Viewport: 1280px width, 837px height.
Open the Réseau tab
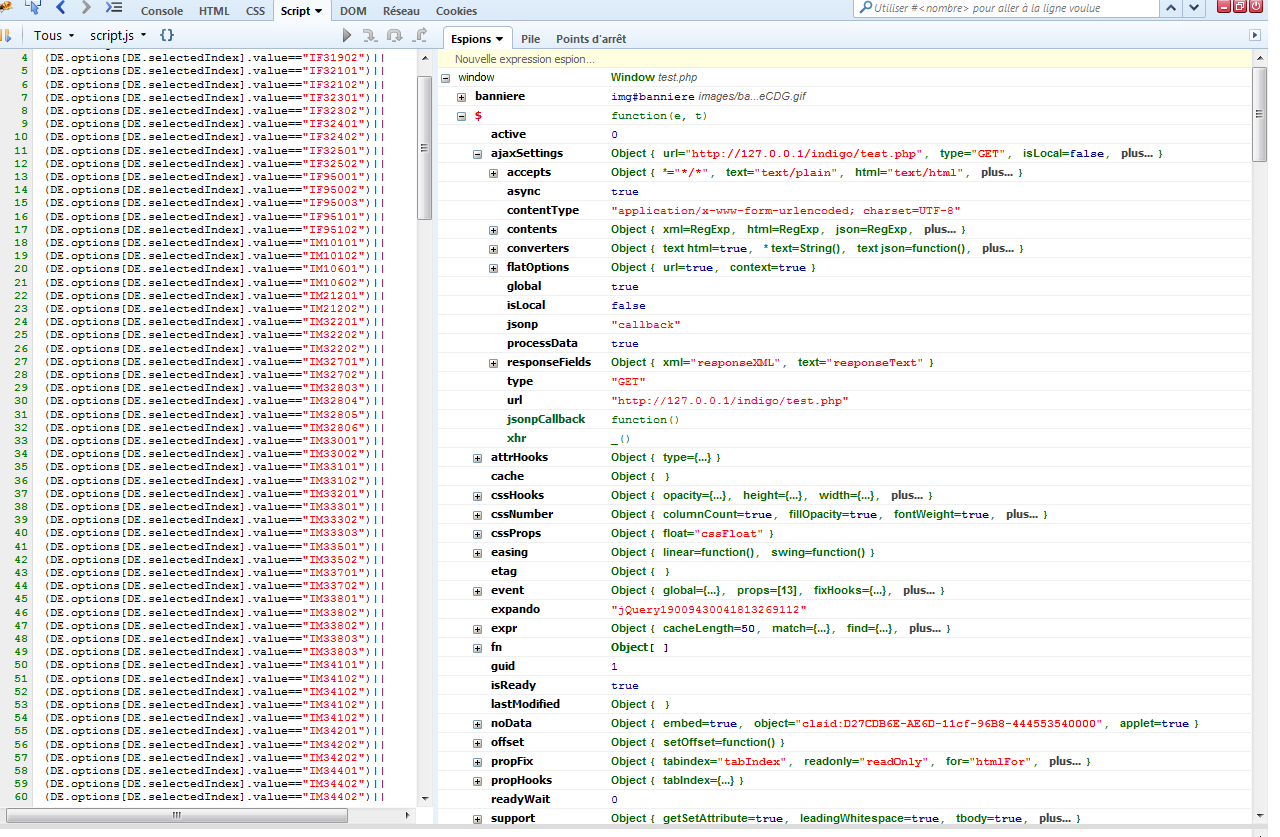(x=401, y=10)
